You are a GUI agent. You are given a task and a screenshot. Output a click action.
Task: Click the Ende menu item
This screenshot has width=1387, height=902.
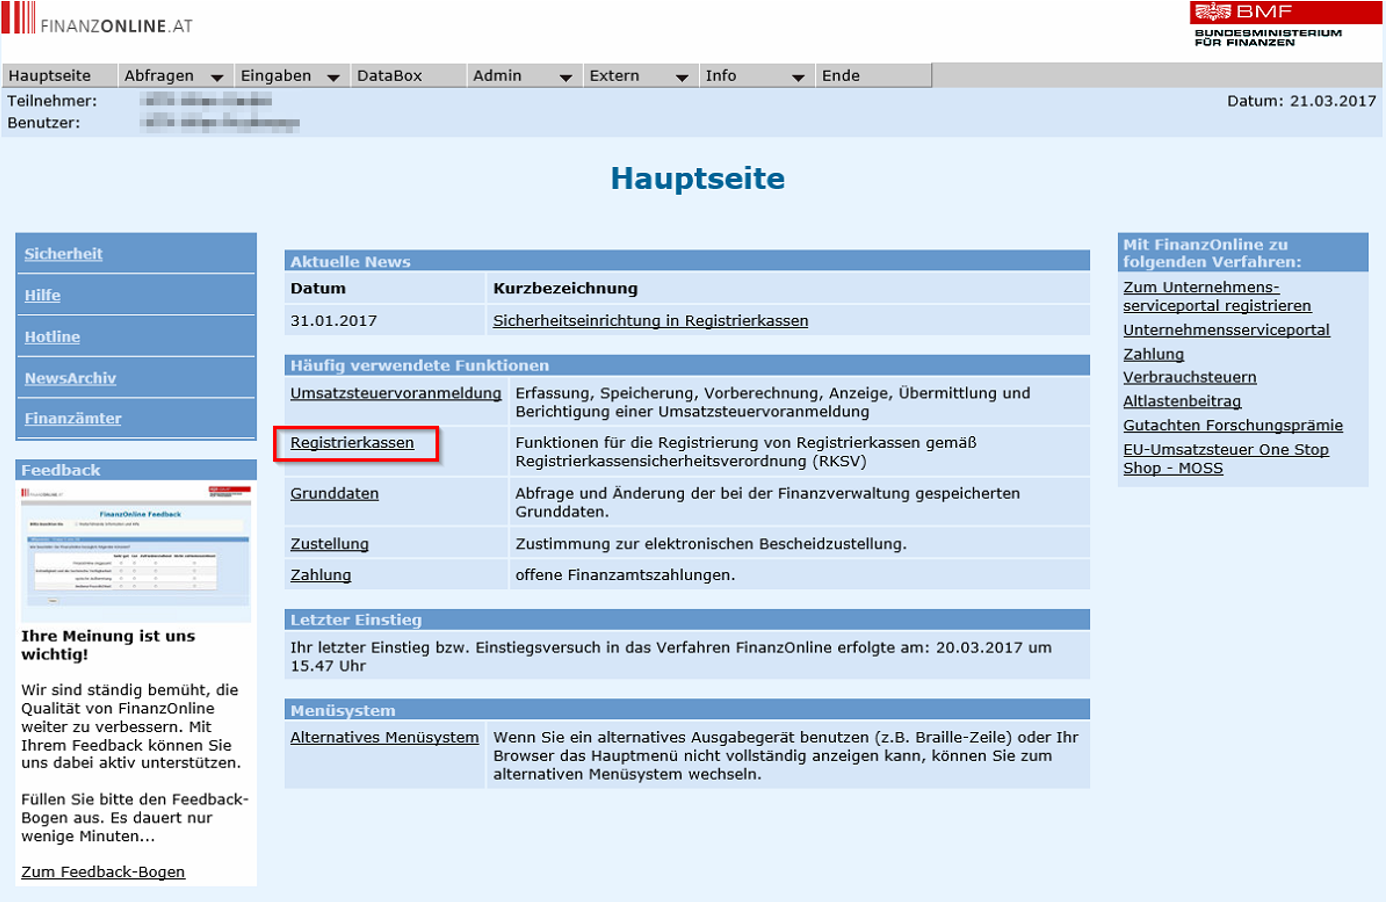841,76
